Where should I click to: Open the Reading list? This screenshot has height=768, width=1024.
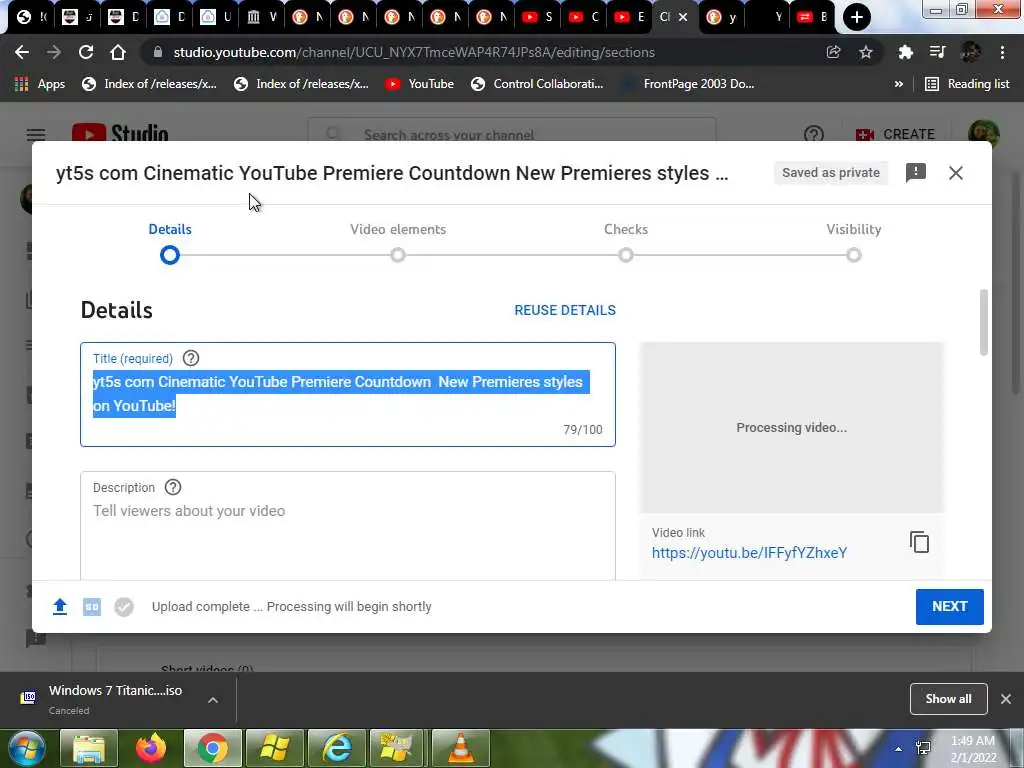(x=967, y=84)
